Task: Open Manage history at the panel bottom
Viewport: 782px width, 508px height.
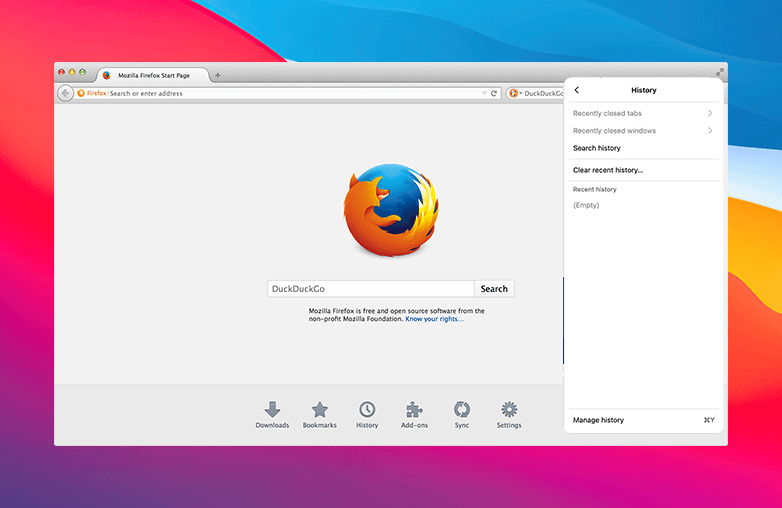Action: pyautogui.click(x=643, y=420)
